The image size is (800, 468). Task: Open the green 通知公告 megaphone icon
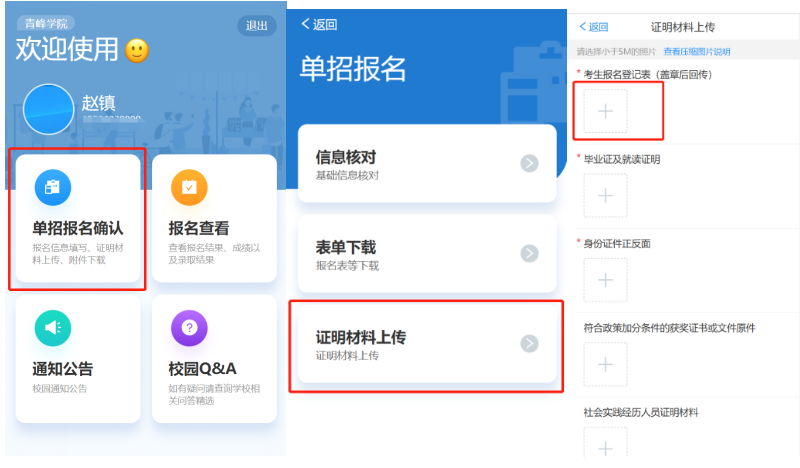coord(53,328)
